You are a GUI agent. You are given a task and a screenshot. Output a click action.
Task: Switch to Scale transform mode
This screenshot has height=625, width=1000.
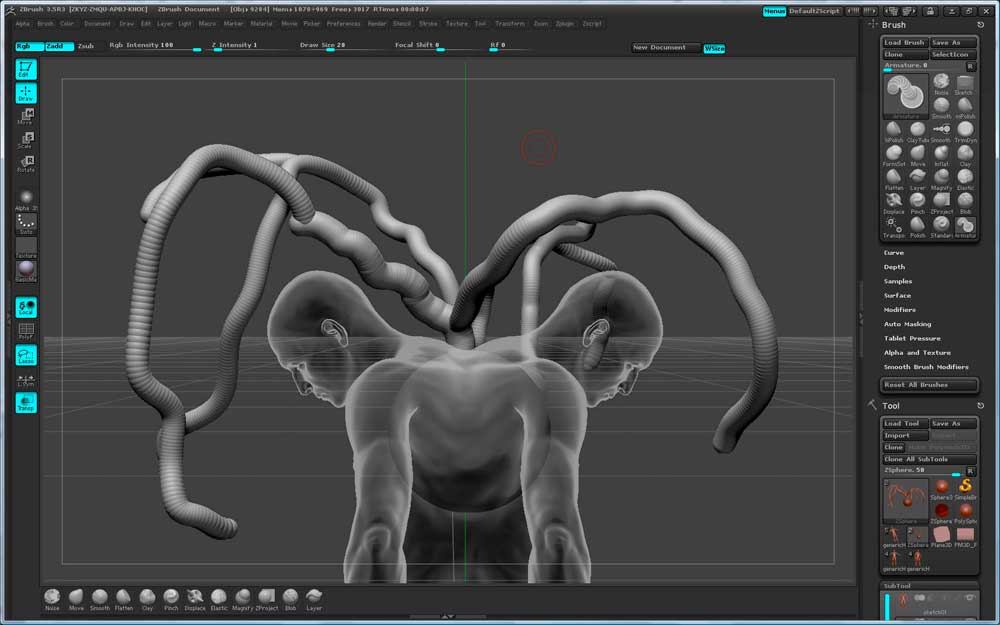[x=26, y=140]
